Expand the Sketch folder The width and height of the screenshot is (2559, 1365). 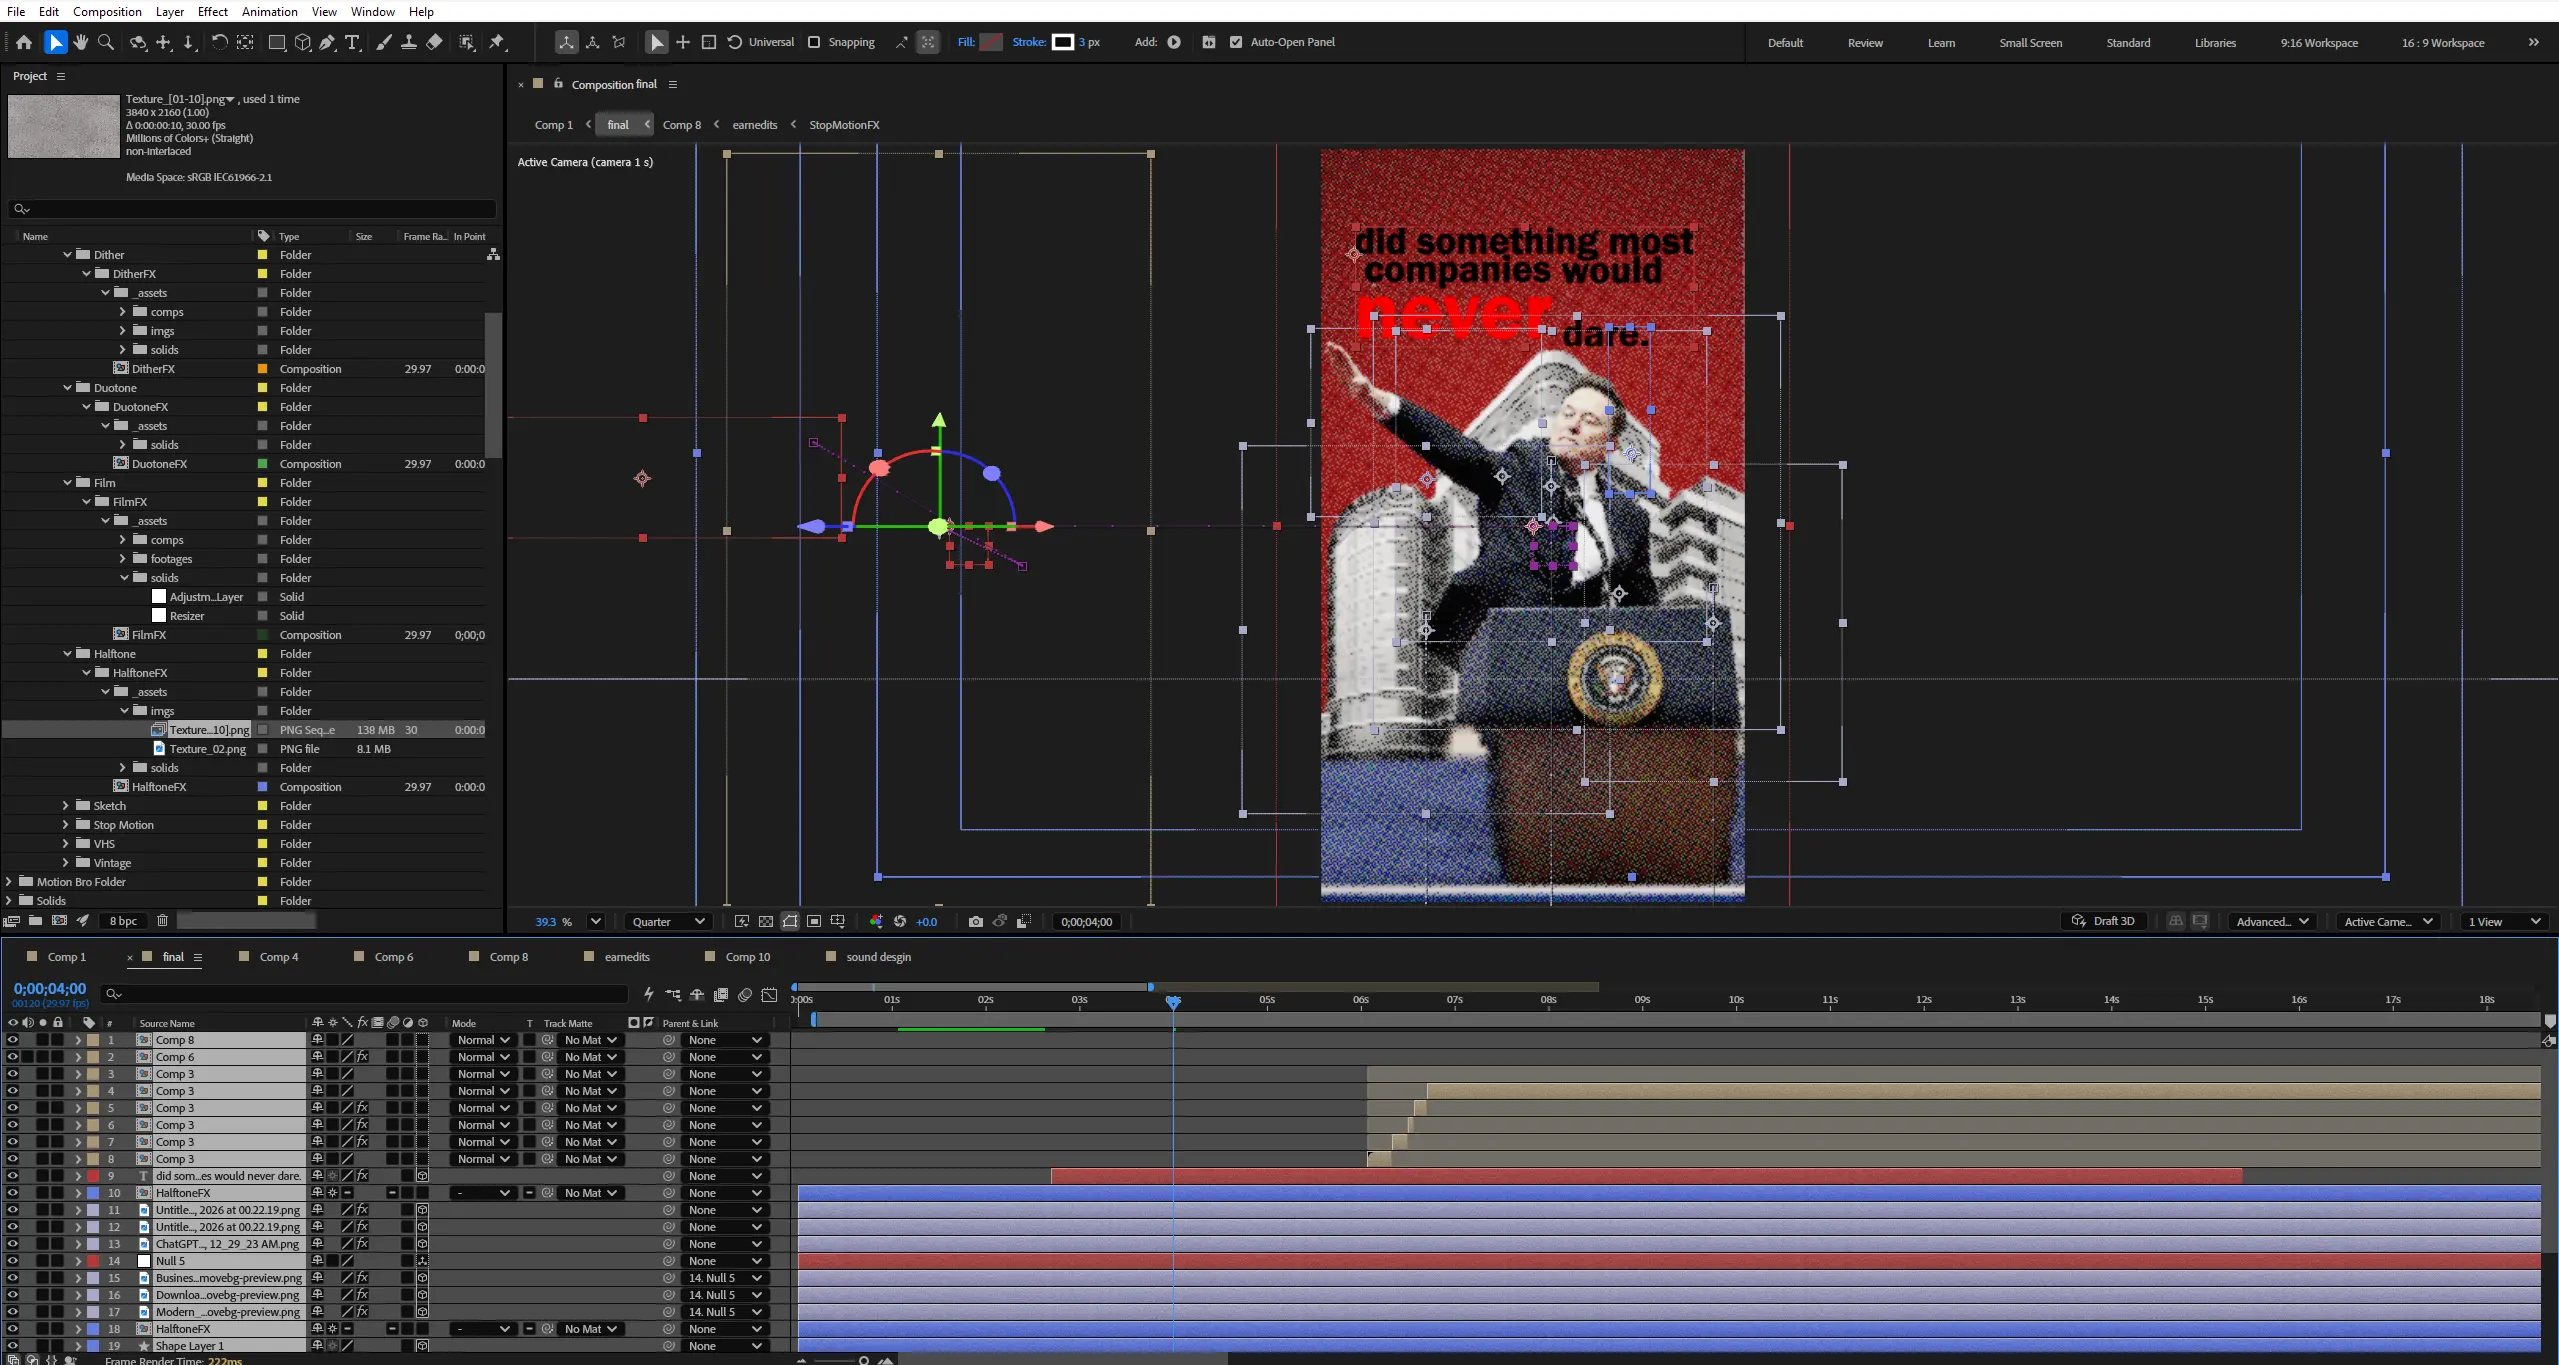tap(66, 805)
